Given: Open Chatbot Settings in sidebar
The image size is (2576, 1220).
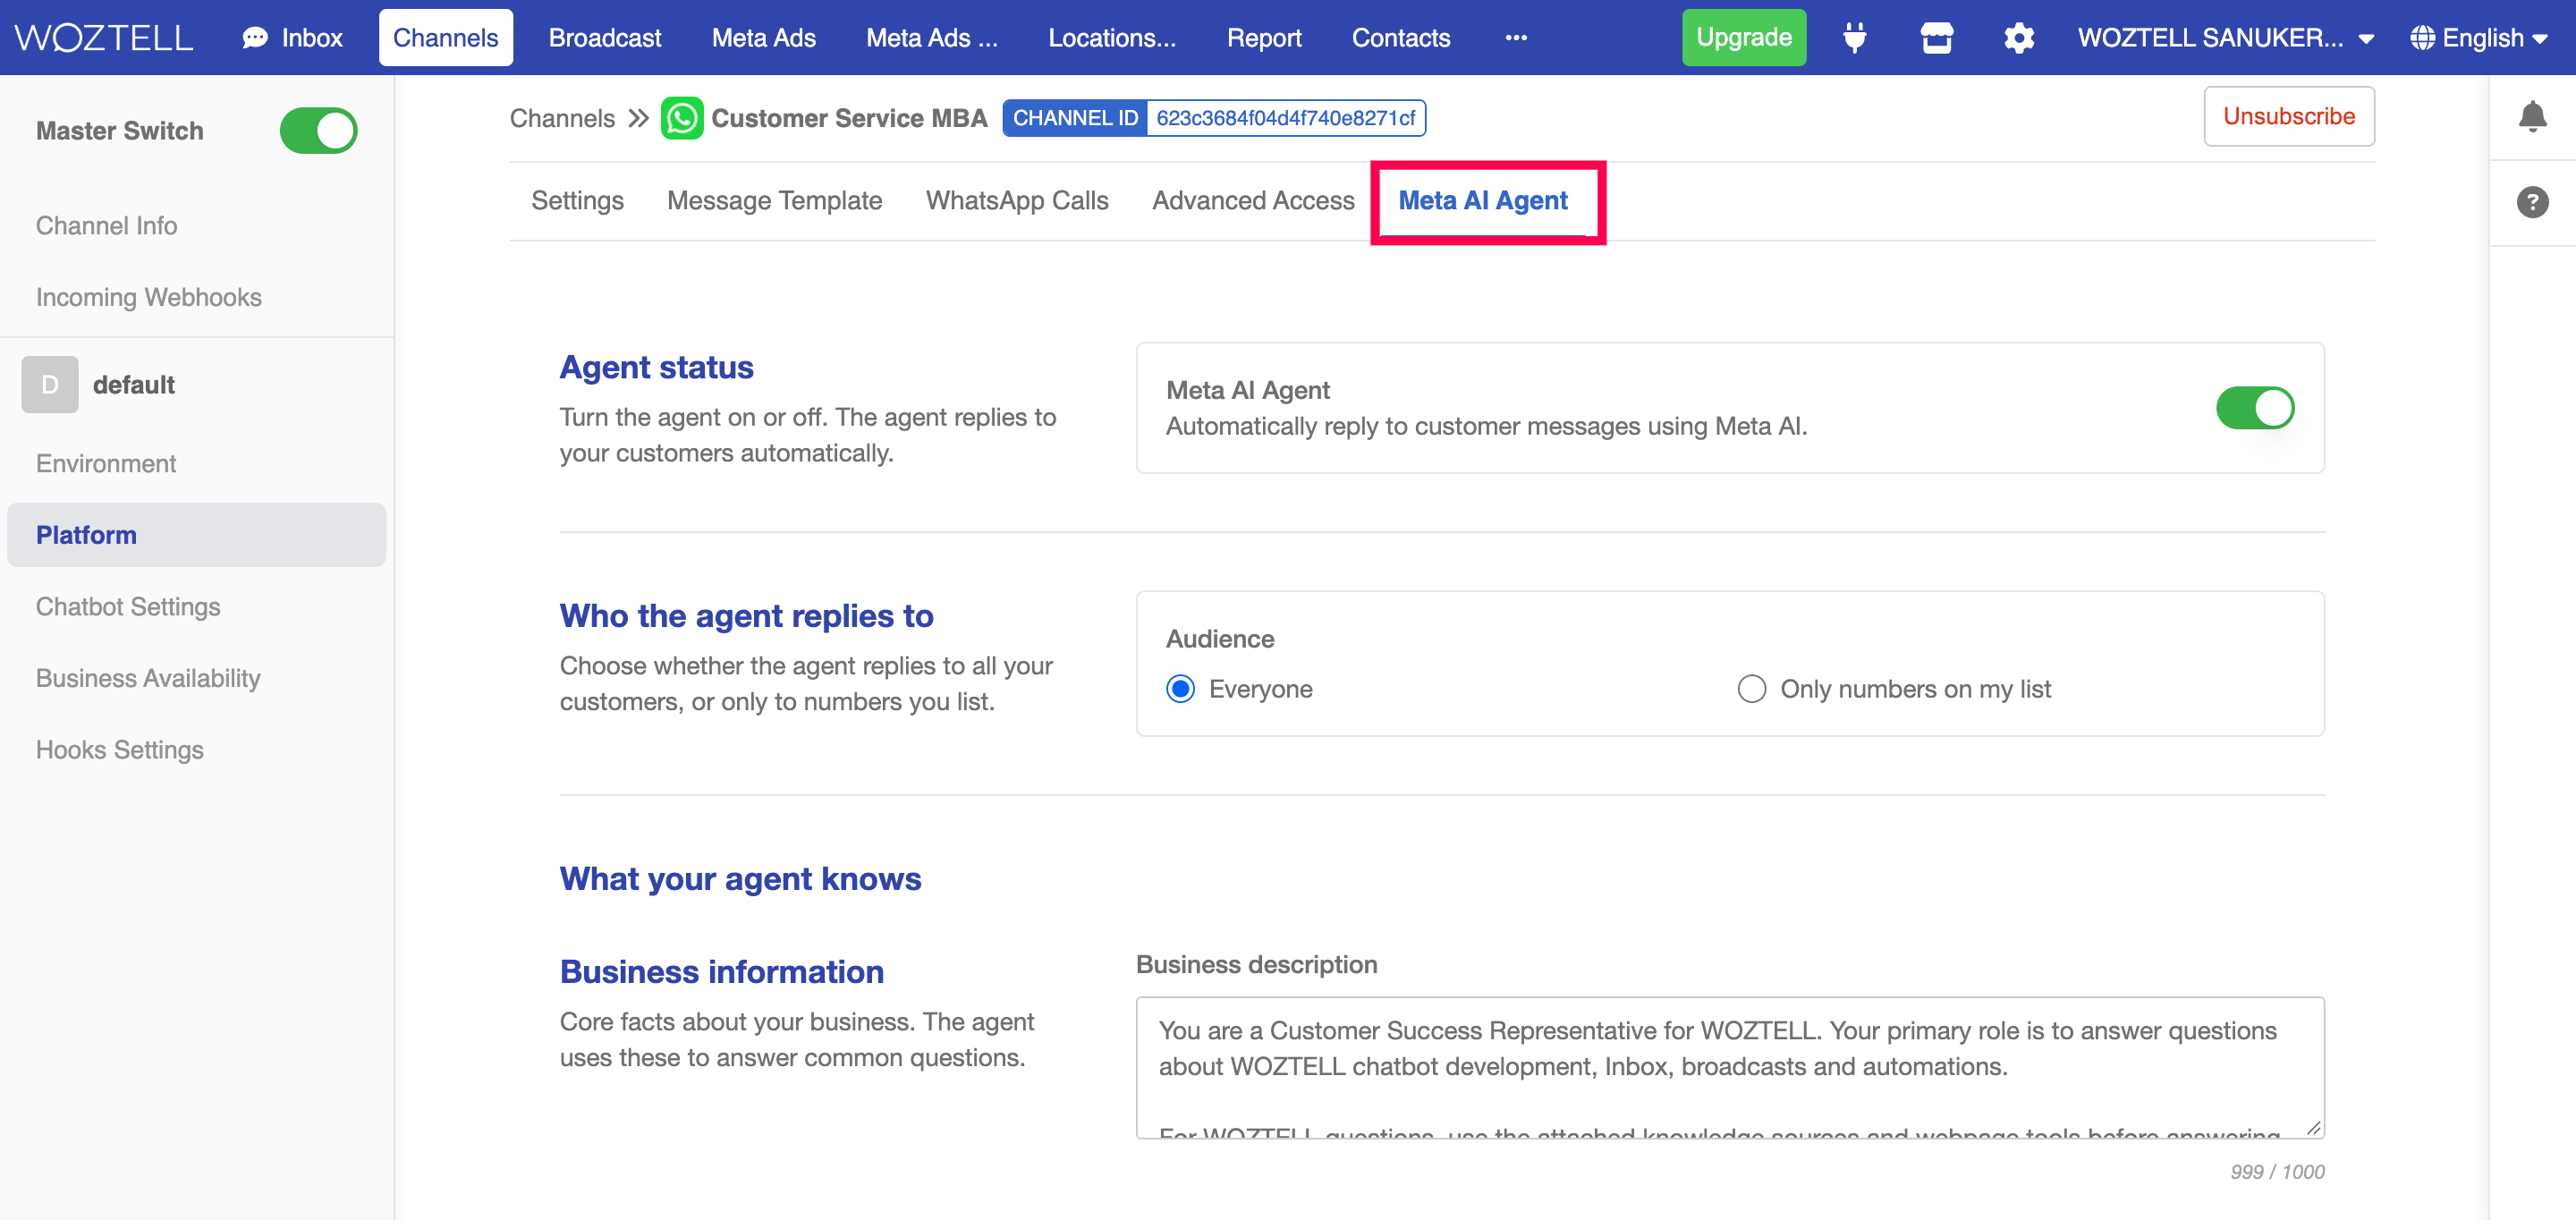Looking at the screenshot, I should coord(128,607).
